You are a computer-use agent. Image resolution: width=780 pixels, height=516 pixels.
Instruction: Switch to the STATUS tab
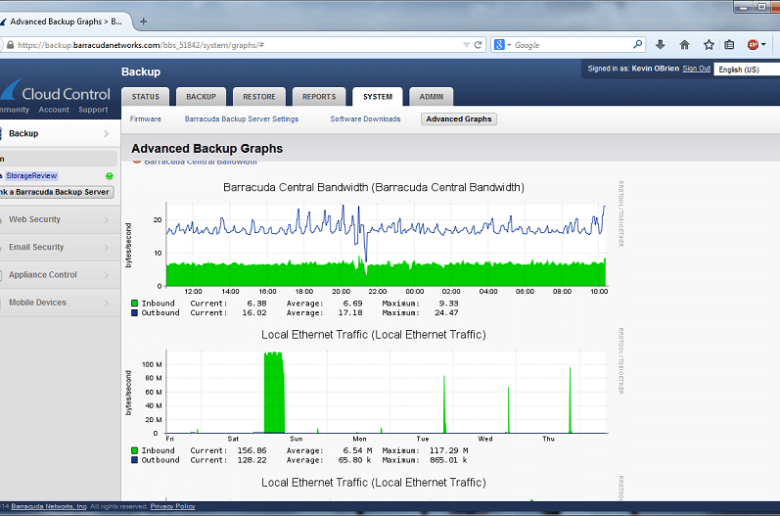point(145,97)
